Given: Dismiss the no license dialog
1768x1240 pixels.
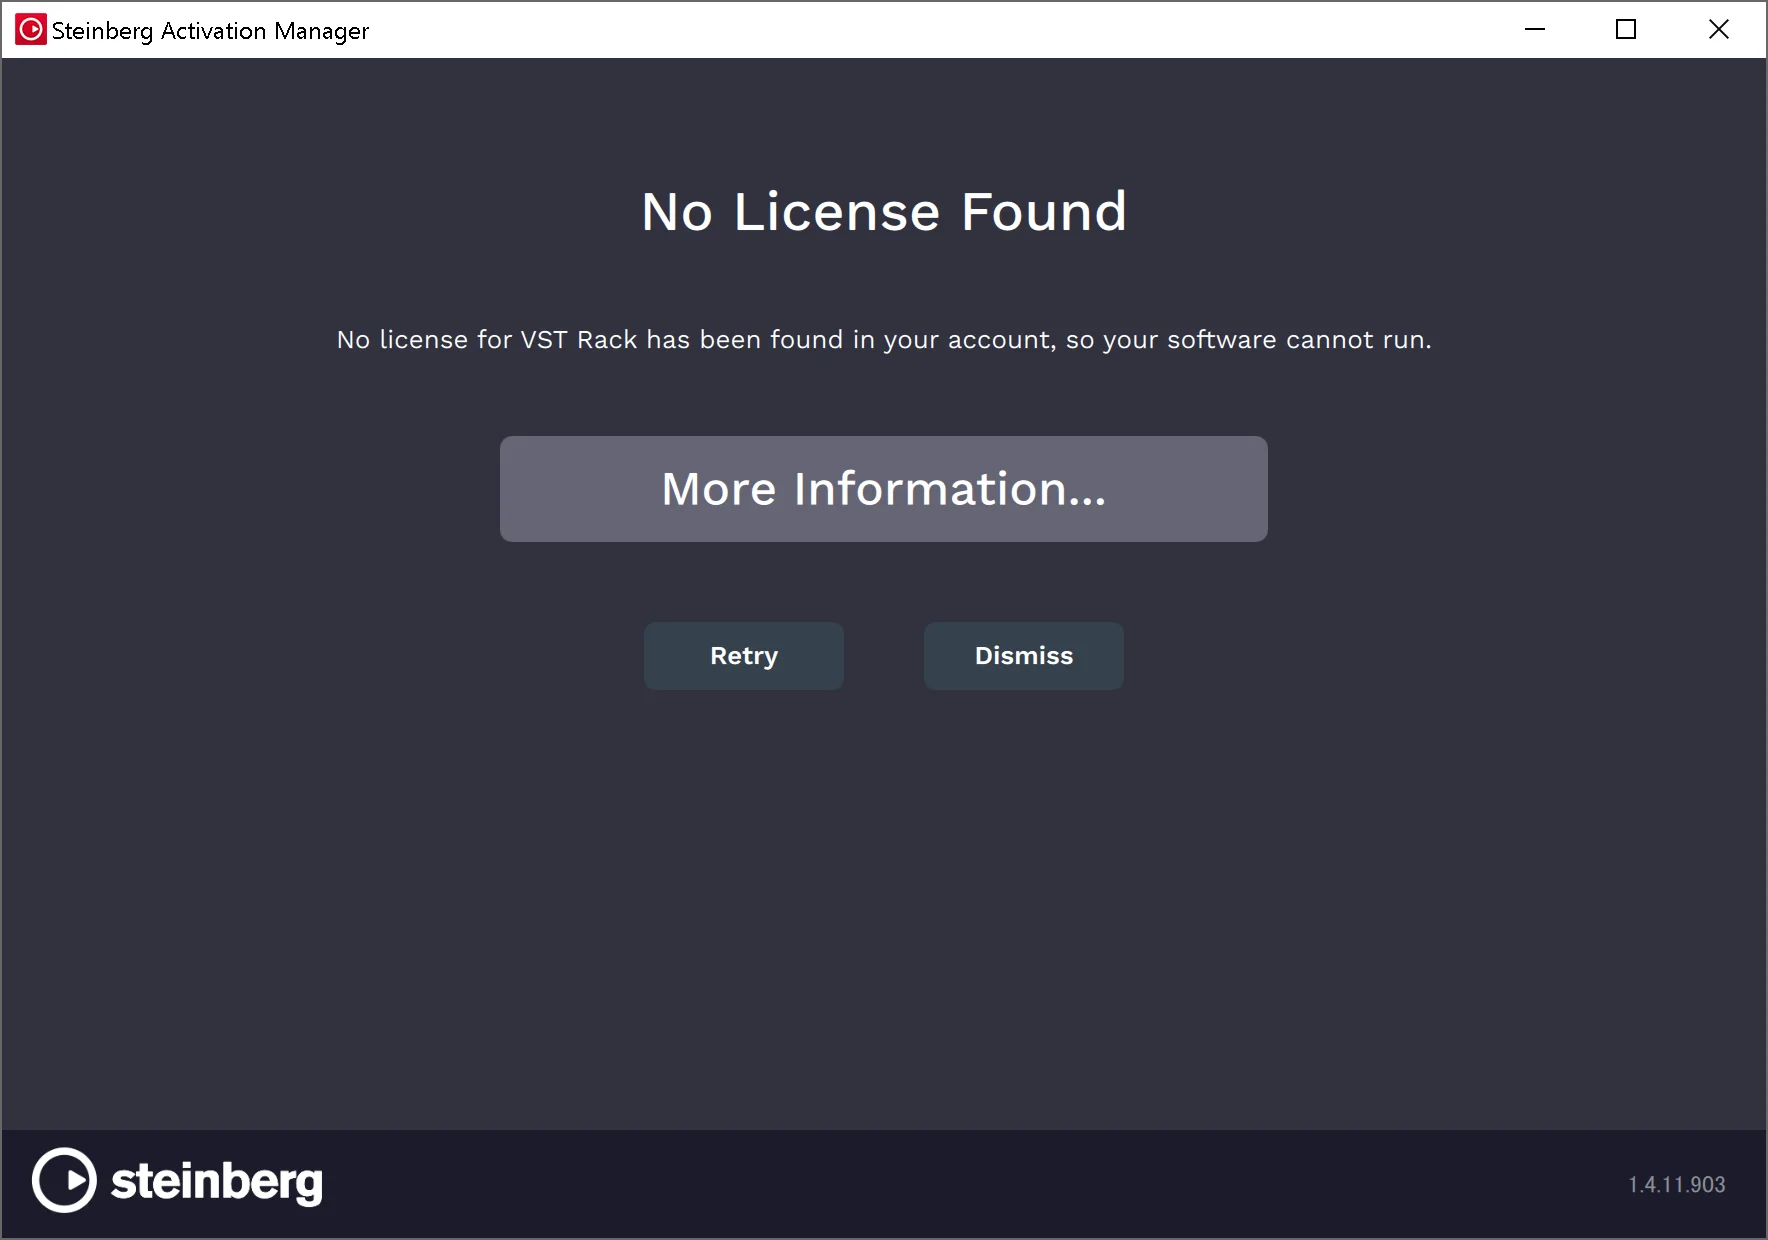Looking at the screenshot, I should [1023, 656].
